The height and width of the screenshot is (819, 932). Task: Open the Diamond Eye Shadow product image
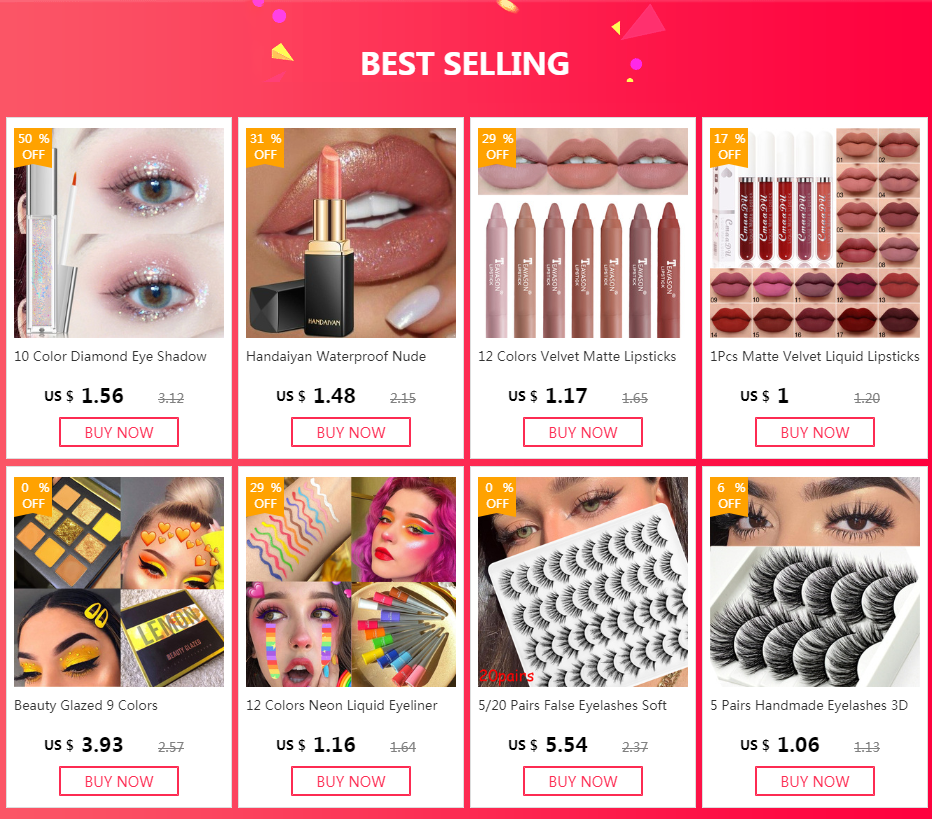click(119, 233)
